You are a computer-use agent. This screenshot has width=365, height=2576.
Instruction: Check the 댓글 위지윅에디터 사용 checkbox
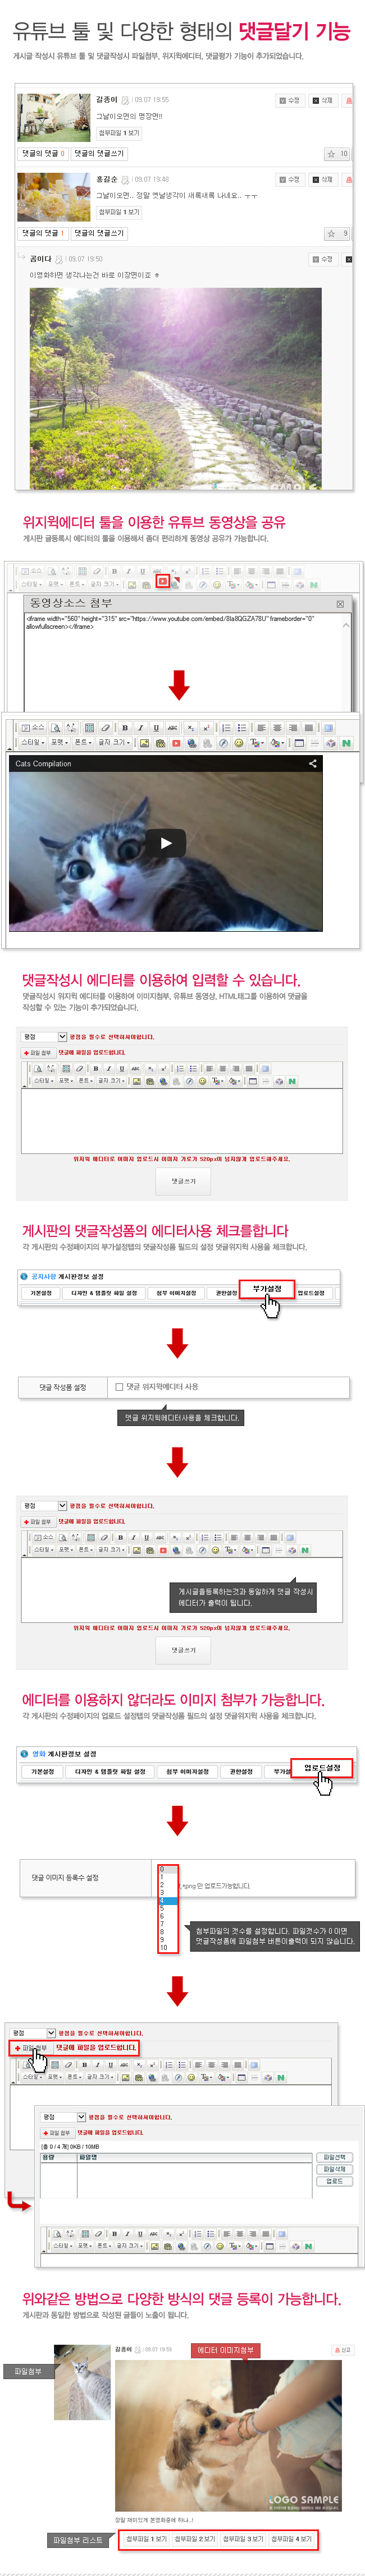(119, 1387)
